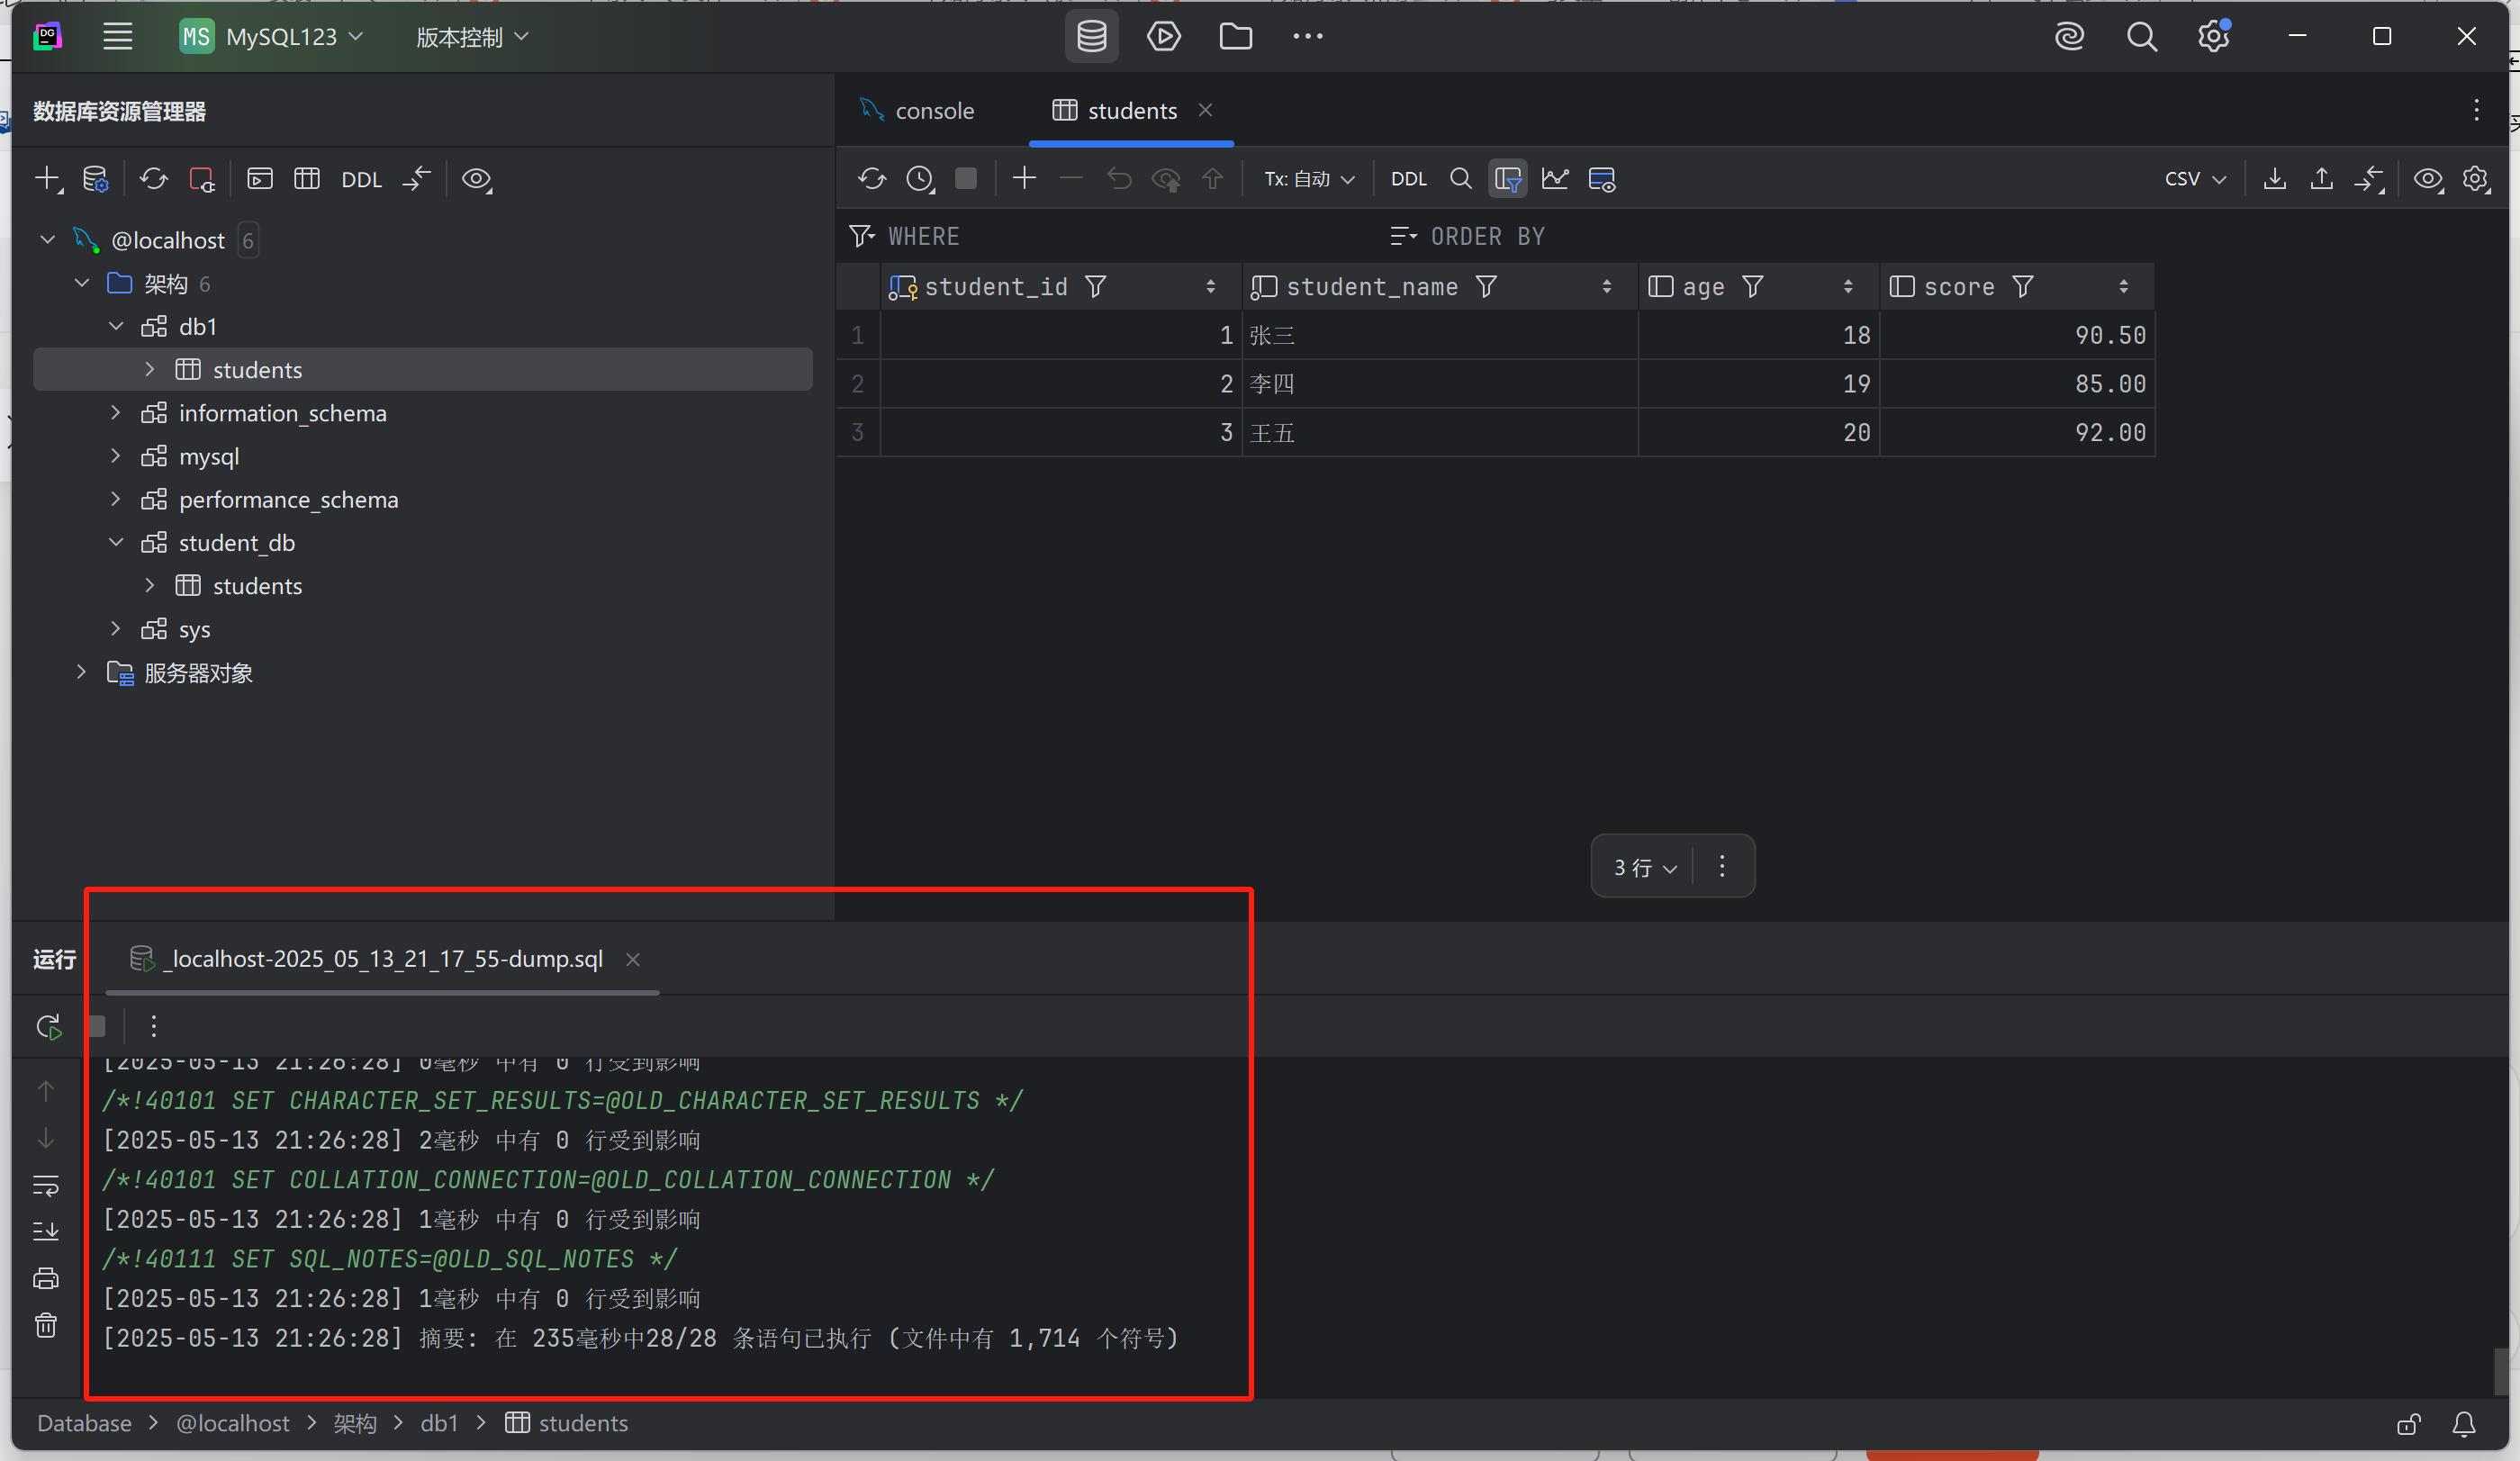
Task: Expand the mysql schema node
Action: point(116,456)
